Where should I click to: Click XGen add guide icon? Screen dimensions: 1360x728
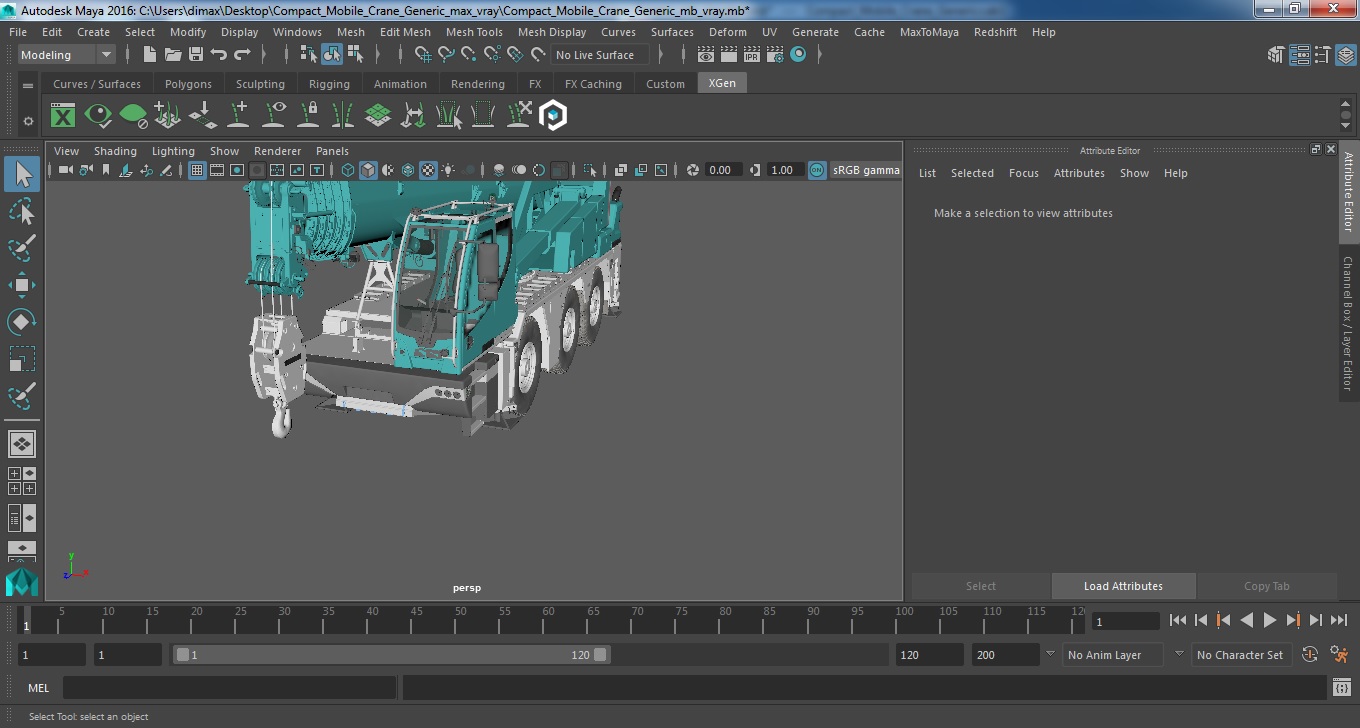pos(238,116)
